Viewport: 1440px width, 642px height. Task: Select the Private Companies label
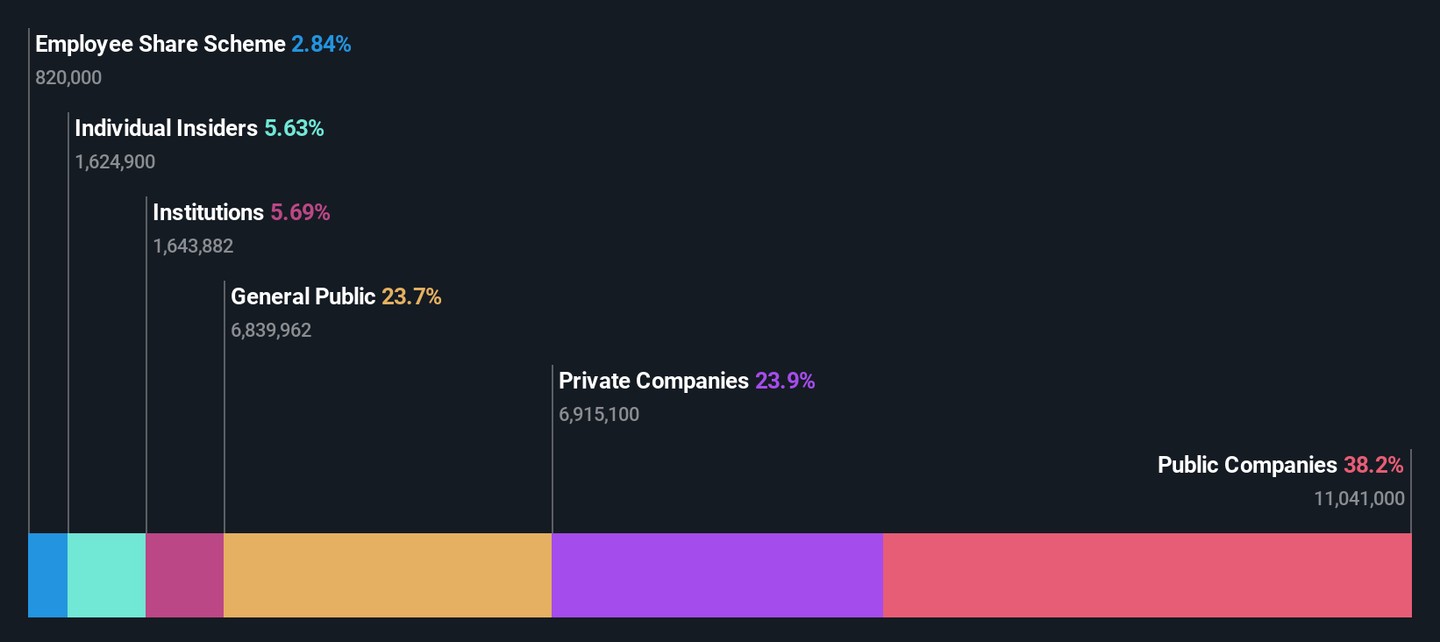click(653, 381)
